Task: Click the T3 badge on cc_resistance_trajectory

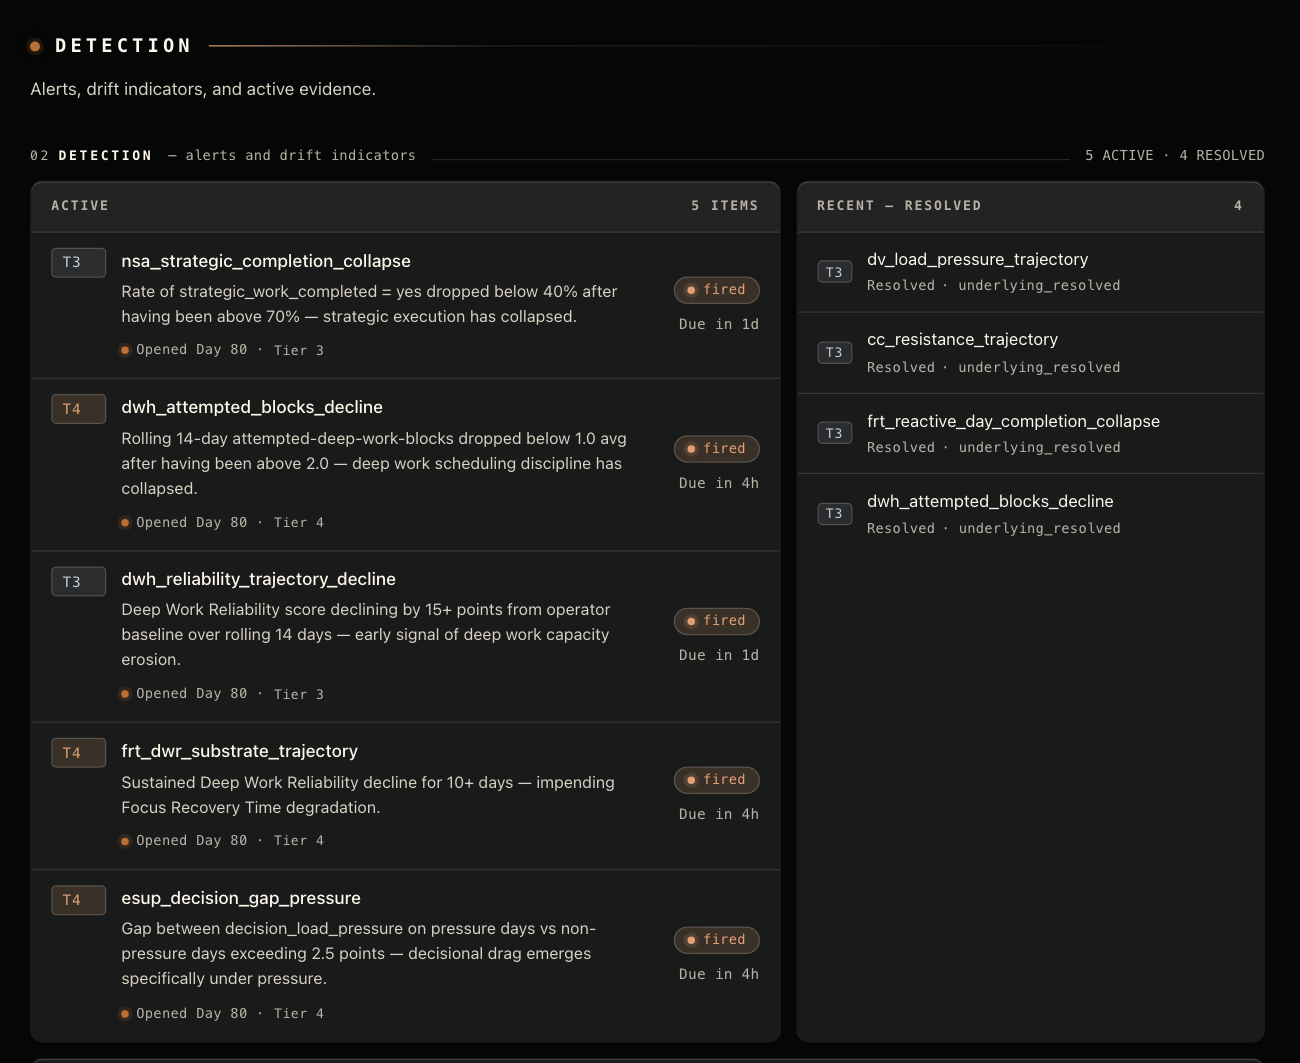Action: pyautogui.click(x=834, y=352)
